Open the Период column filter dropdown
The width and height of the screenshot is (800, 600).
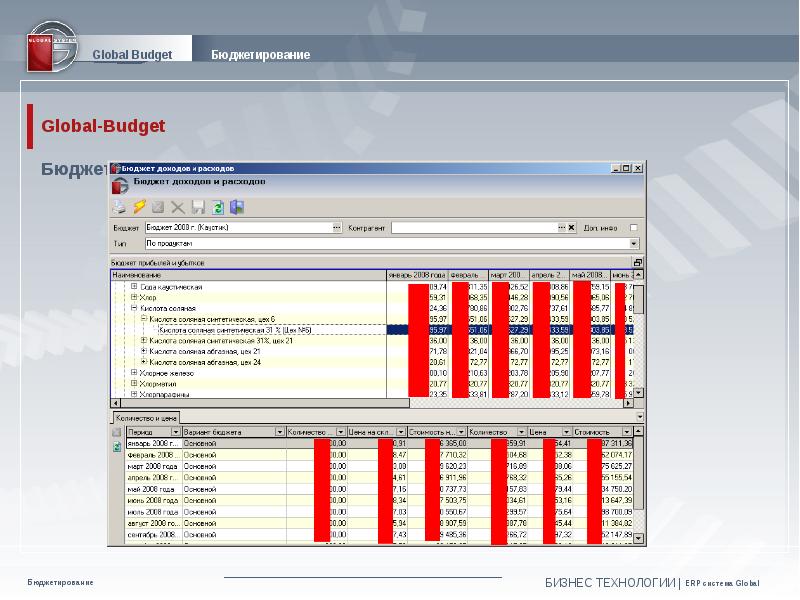177,432
